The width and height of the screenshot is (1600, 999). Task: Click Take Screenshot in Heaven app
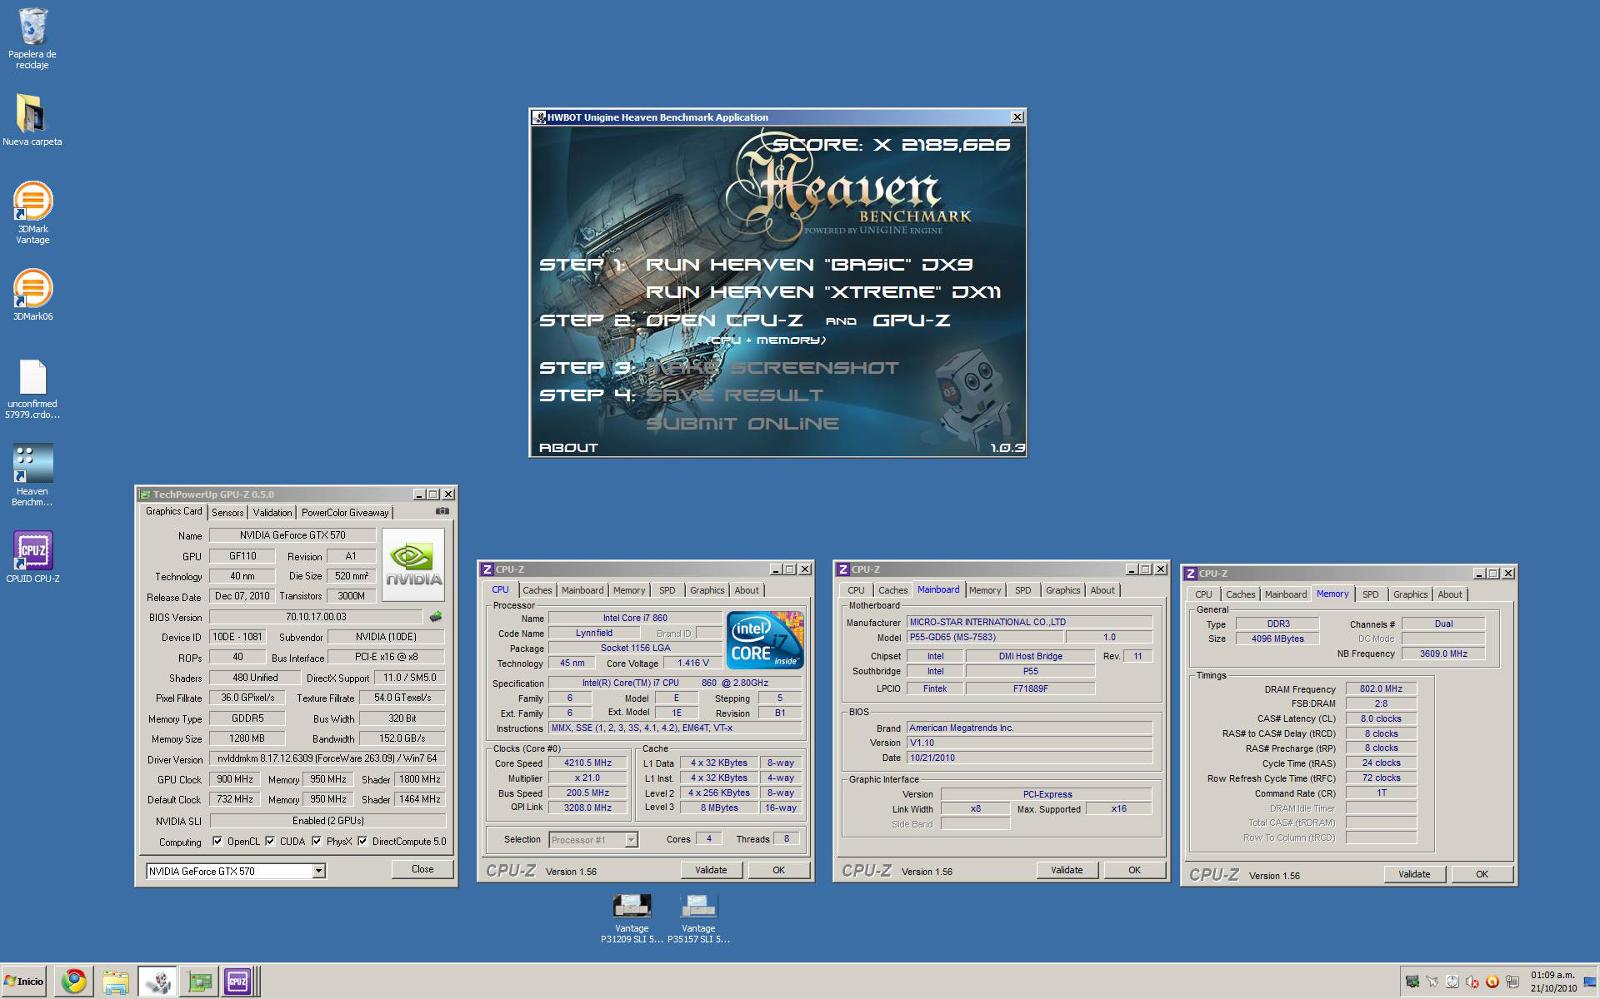pos(772,368)
